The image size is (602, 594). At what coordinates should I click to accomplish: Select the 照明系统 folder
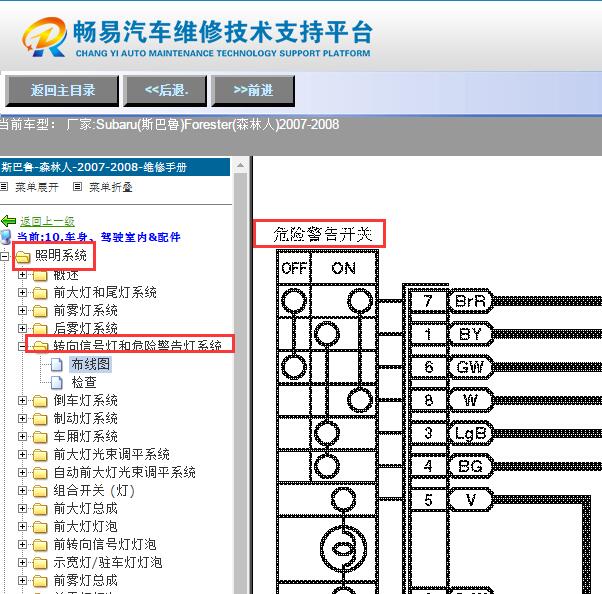coord(61,255)
